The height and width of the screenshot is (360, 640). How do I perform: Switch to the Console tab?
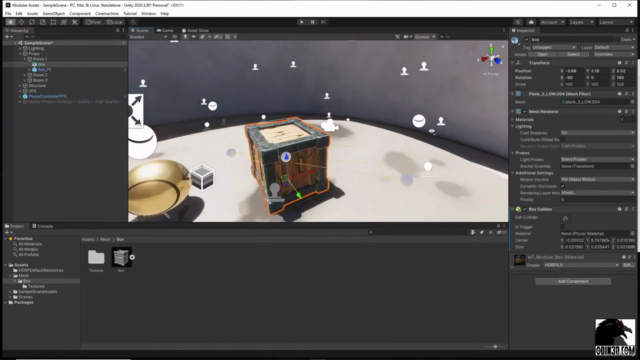pyautogui.click(x=42, y=226)
